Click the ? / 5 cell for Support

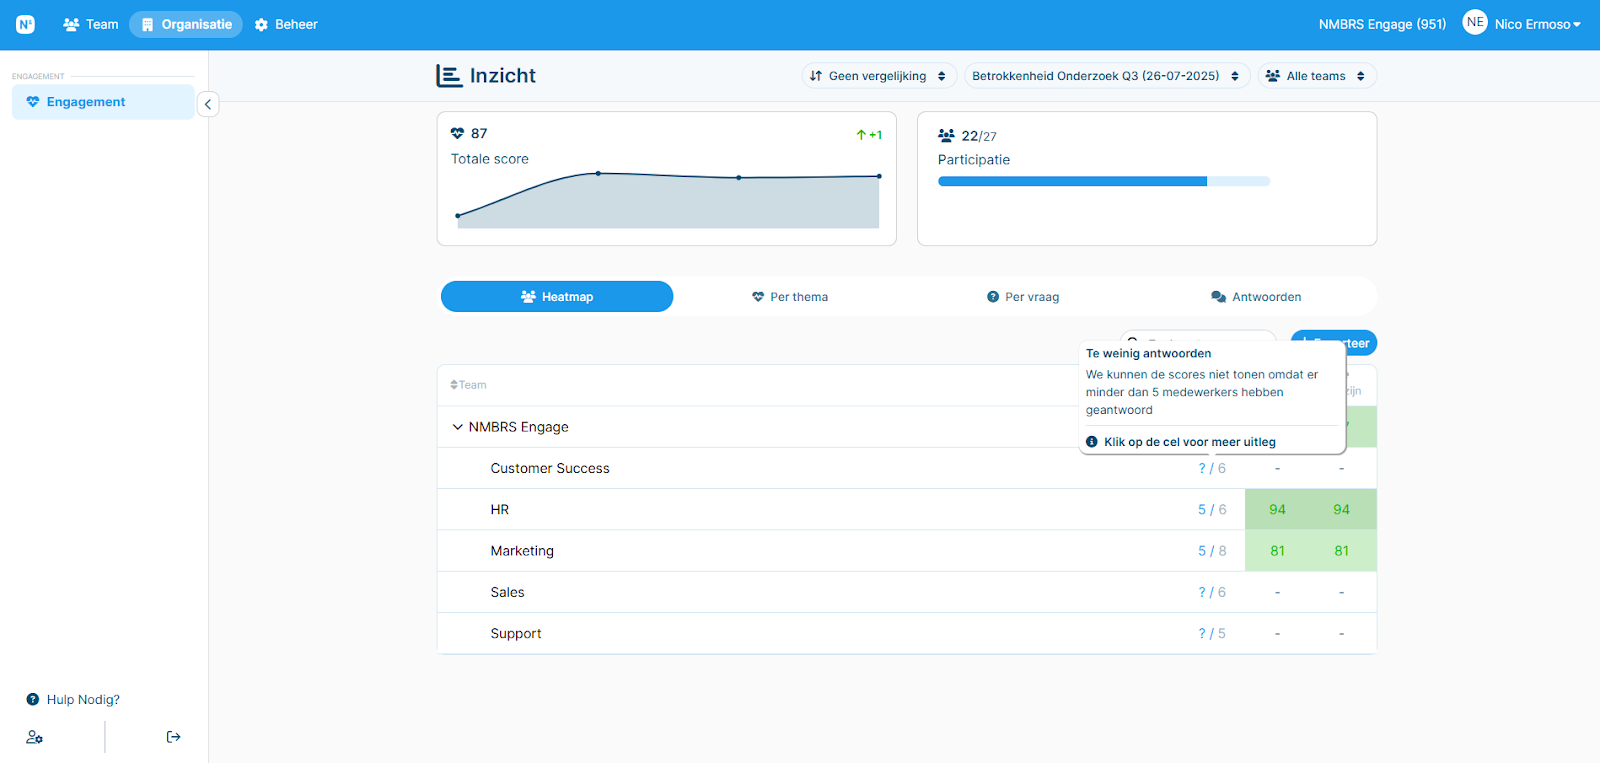click(1212, 634)
